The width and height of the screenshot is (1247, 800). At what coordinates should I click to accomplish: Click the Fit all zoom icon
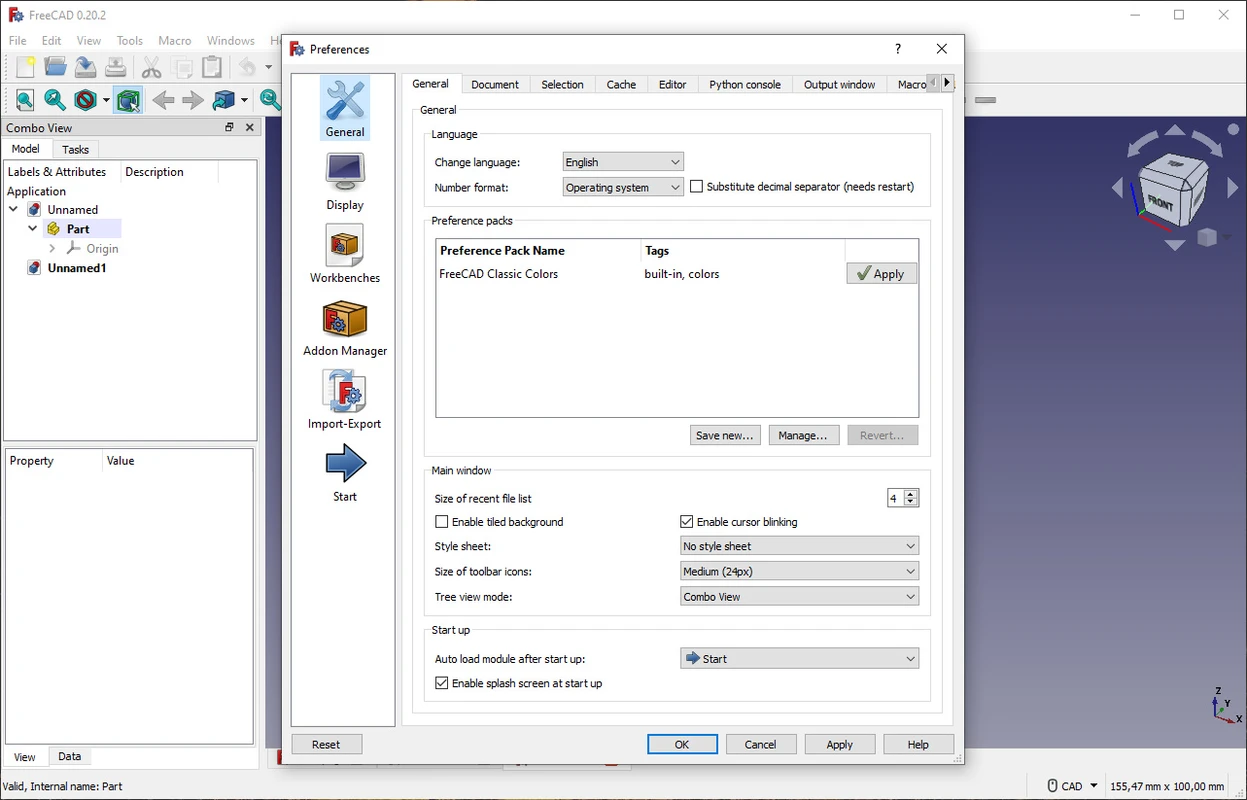point(25,100)
